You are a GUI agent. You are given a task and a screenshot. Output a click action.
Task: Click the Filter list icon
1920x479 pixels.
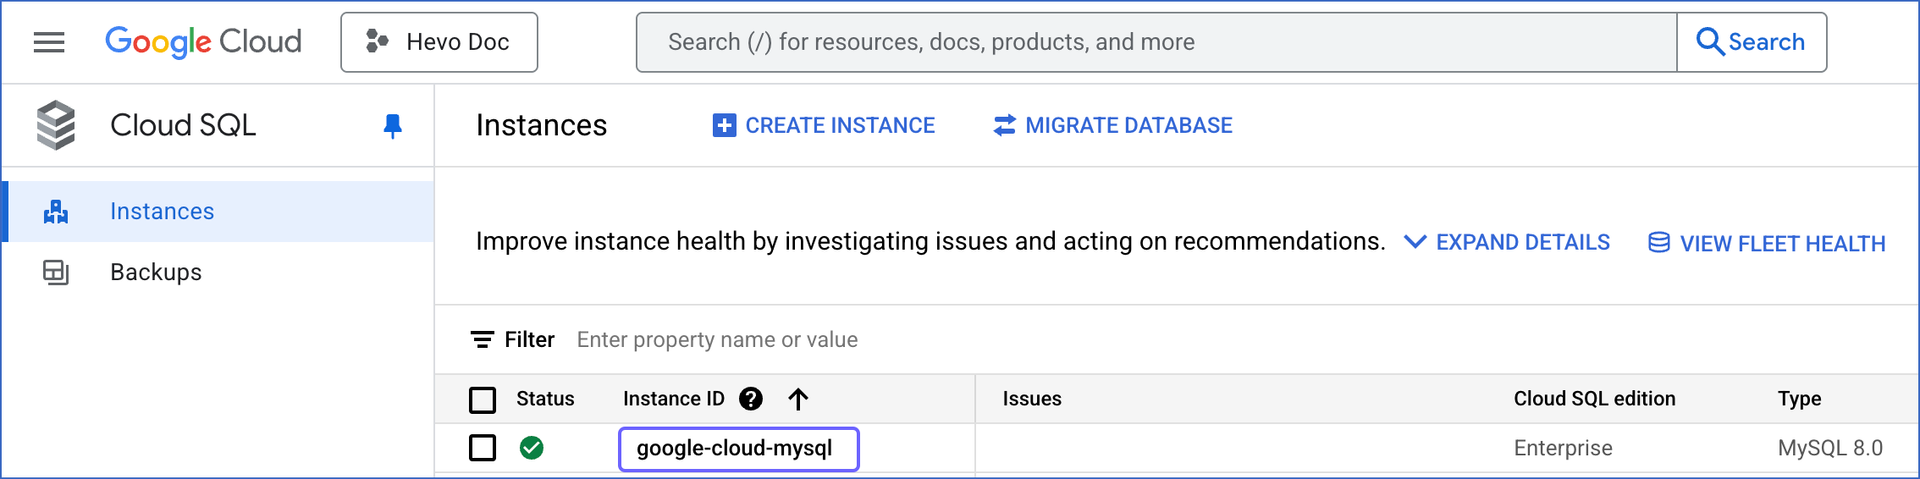pyautogui.click(x=482, y=340)
